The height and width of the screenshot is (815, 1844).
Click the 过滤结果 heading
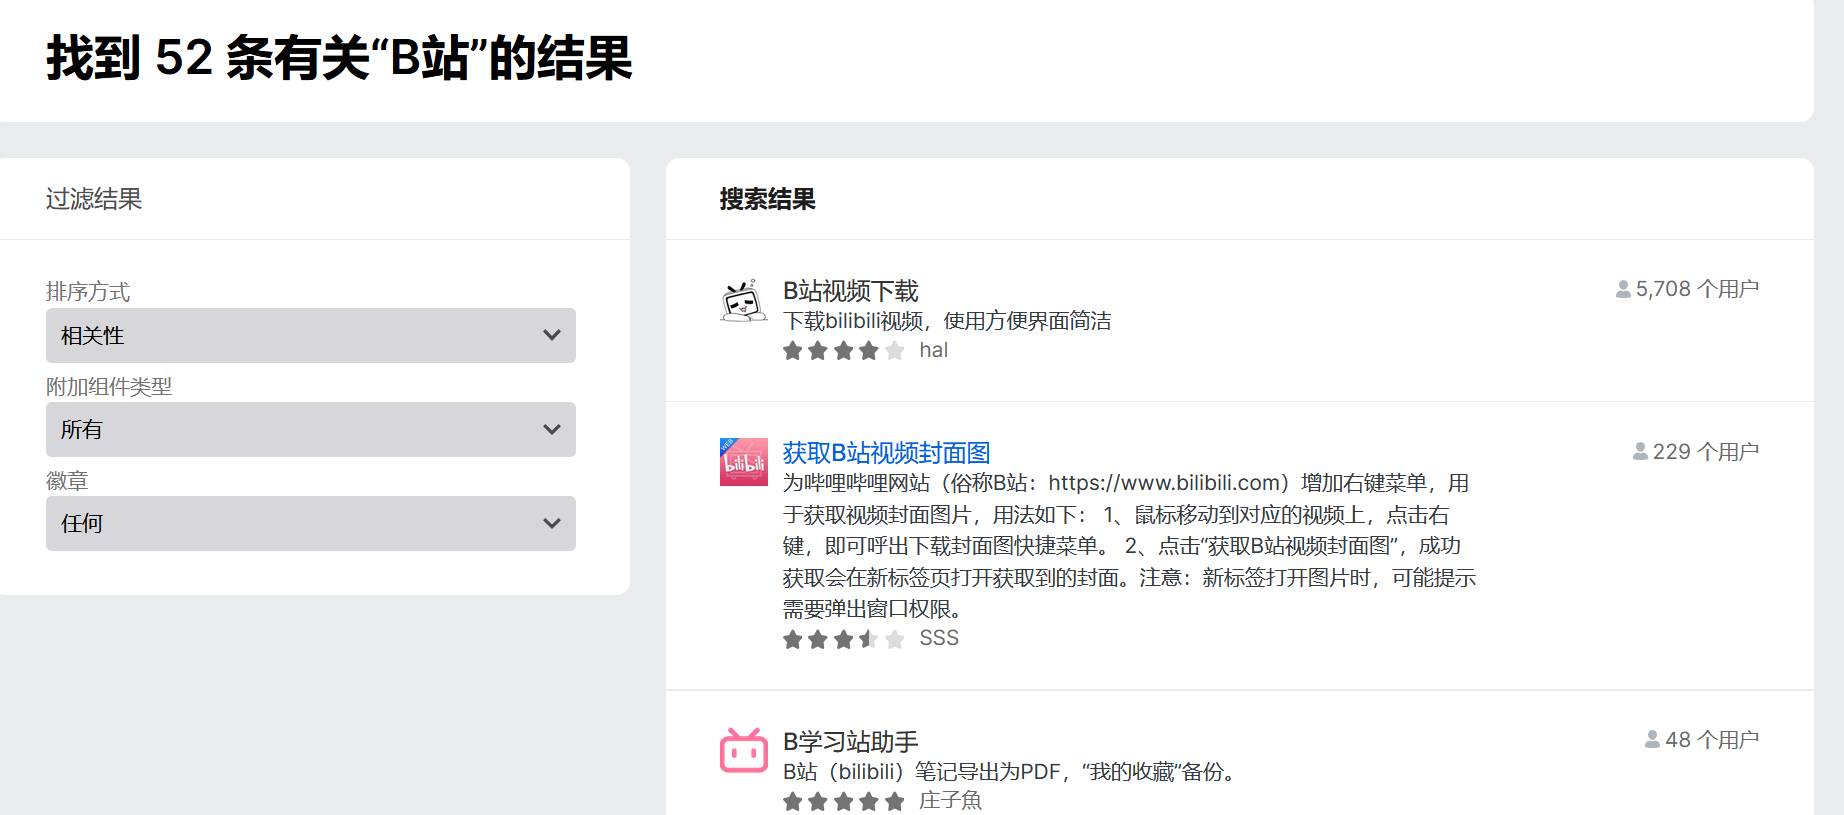tap(94, 199)
